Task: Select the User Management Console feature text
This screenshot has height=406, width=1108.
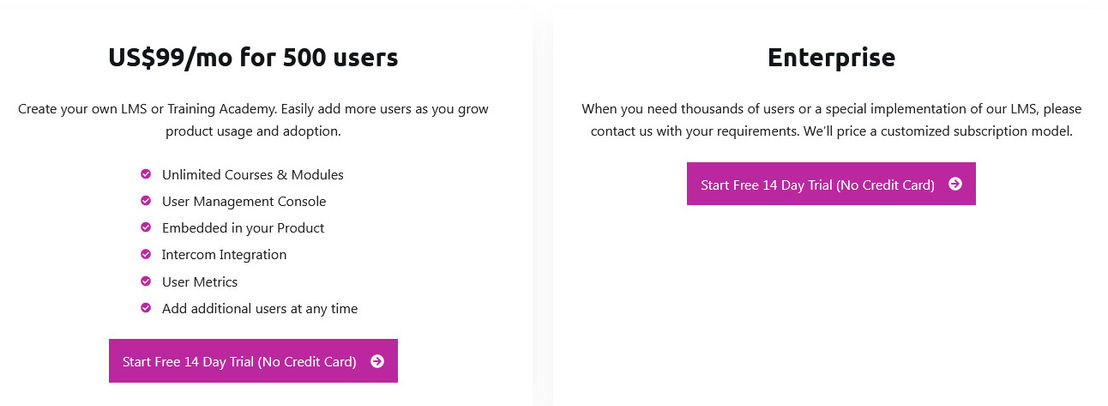Action: [244, 201]
